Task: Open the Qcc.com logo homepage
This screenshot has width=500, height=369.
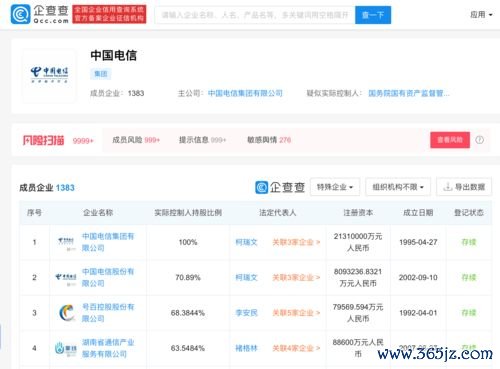Action: 40,14
